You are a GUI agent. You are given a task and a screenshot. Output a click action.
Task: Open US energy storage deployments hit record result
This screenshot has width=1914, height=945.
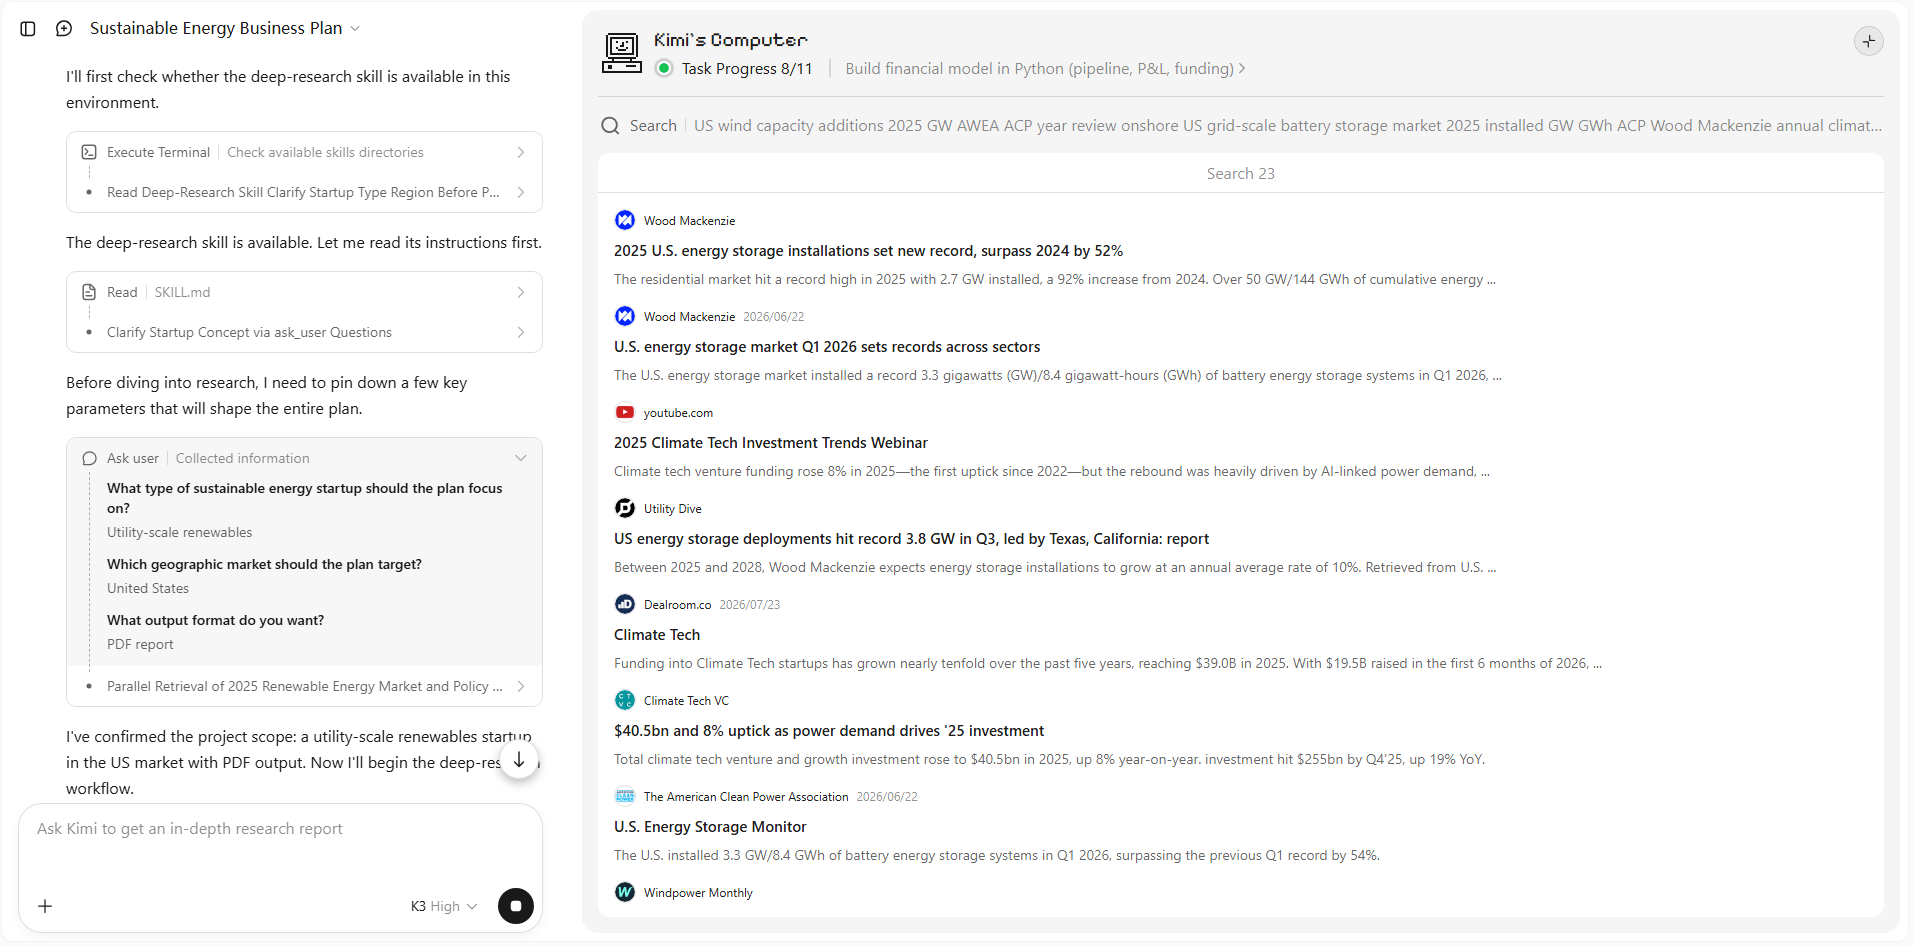pos(911,539)
